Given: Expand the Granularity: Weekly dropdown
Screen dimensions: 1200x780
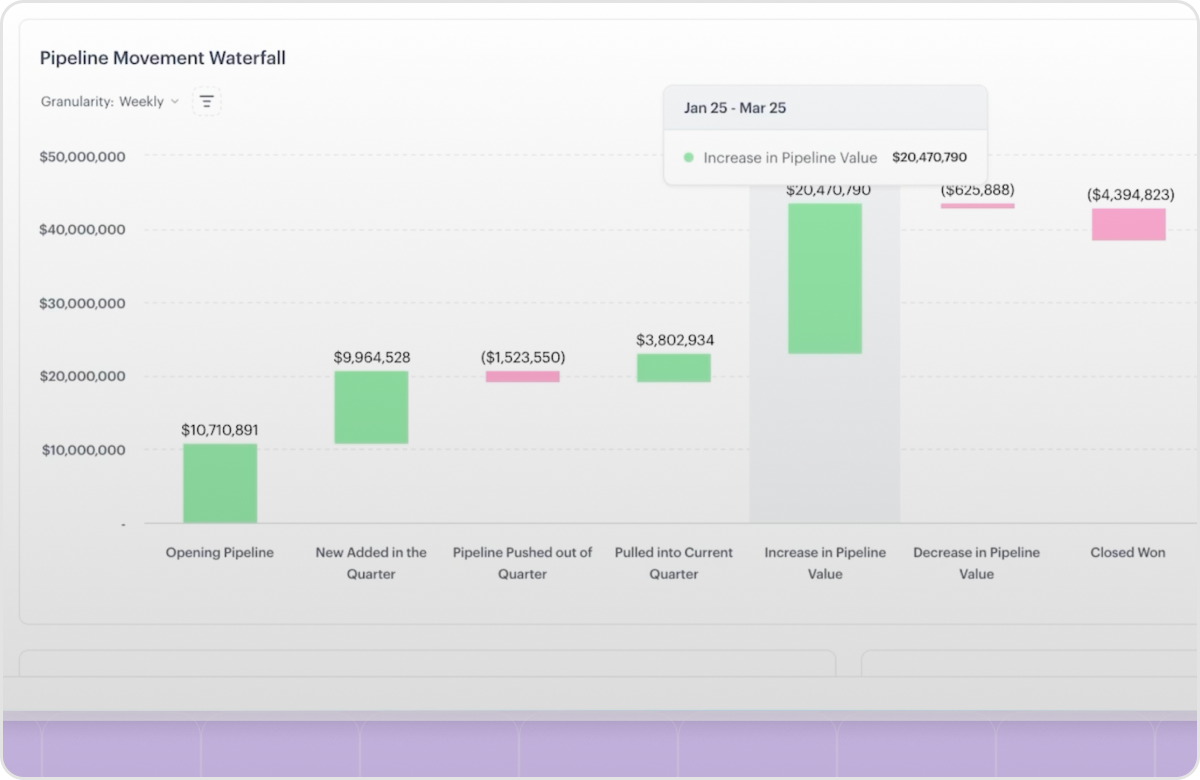Looking at the screenshot, I should (x=110, y=102).
